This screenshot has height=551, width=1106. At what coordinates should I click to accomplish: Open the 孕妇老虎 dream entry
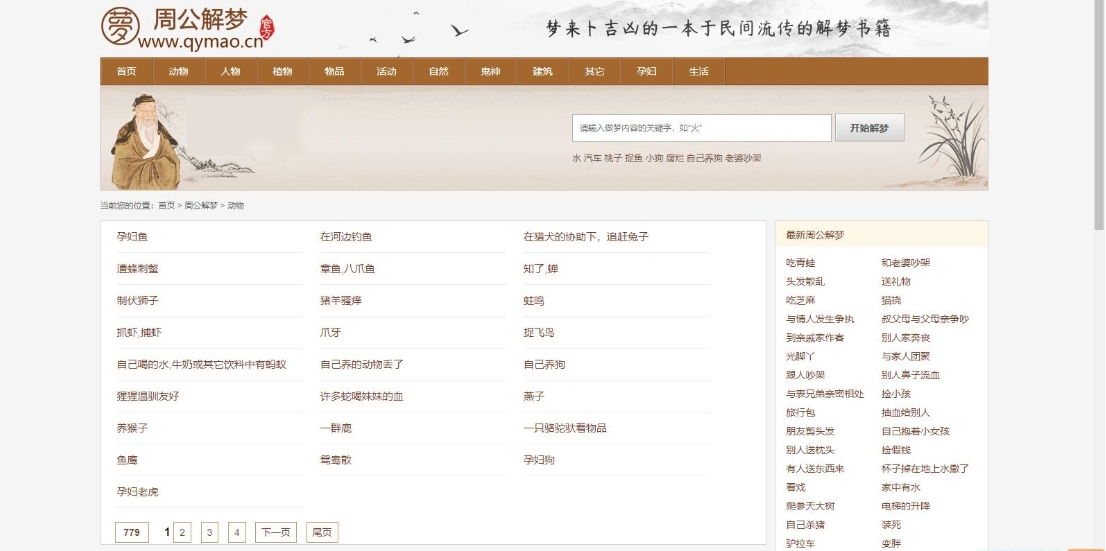[138, 492]
